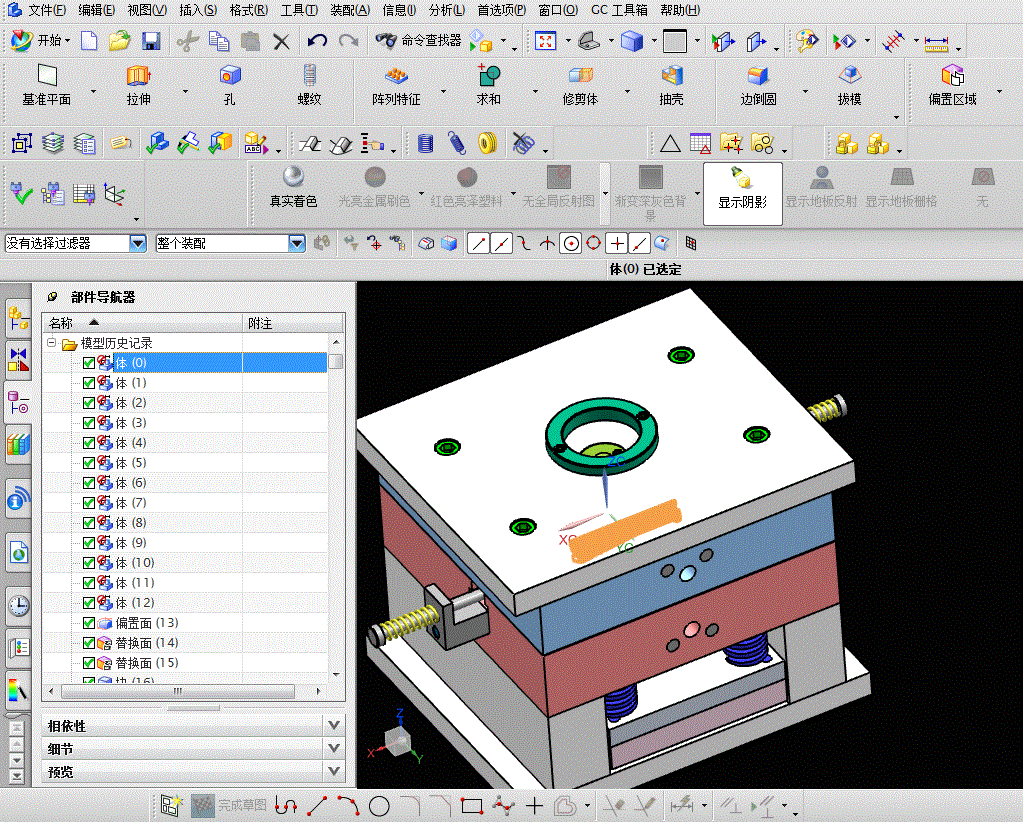Open the 命令查找器 command finder
1023x822 pixels.
(418, 40)
